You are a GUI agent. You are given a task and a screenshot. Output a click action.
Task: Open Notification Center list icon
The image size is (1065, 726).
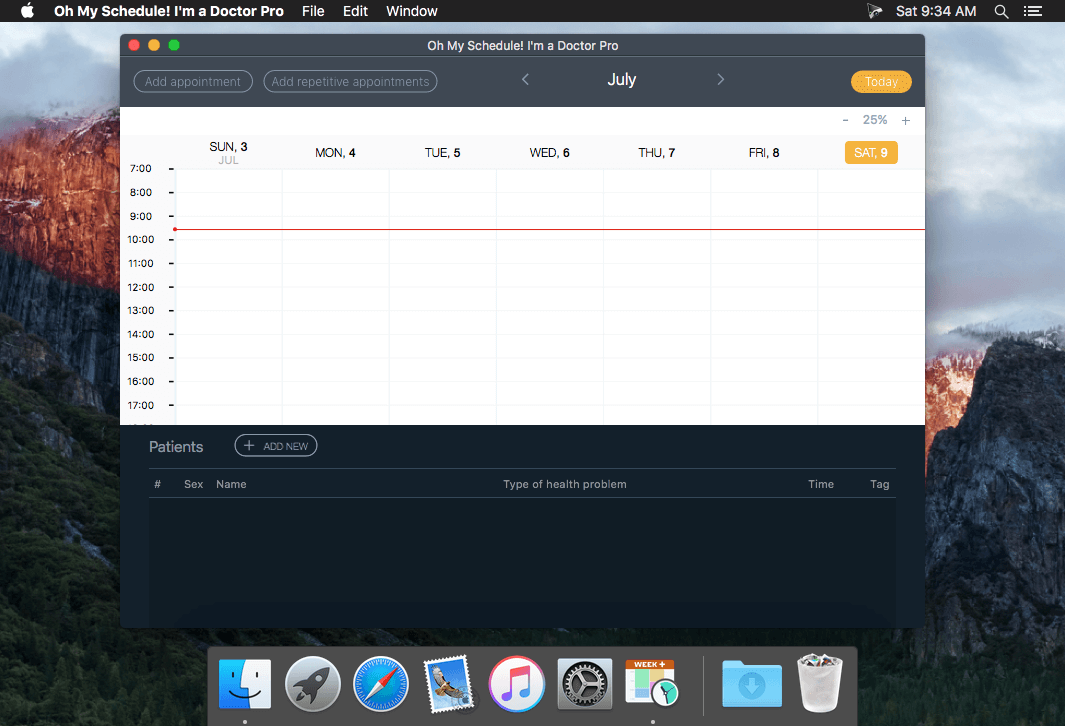tap(1032, 11)
